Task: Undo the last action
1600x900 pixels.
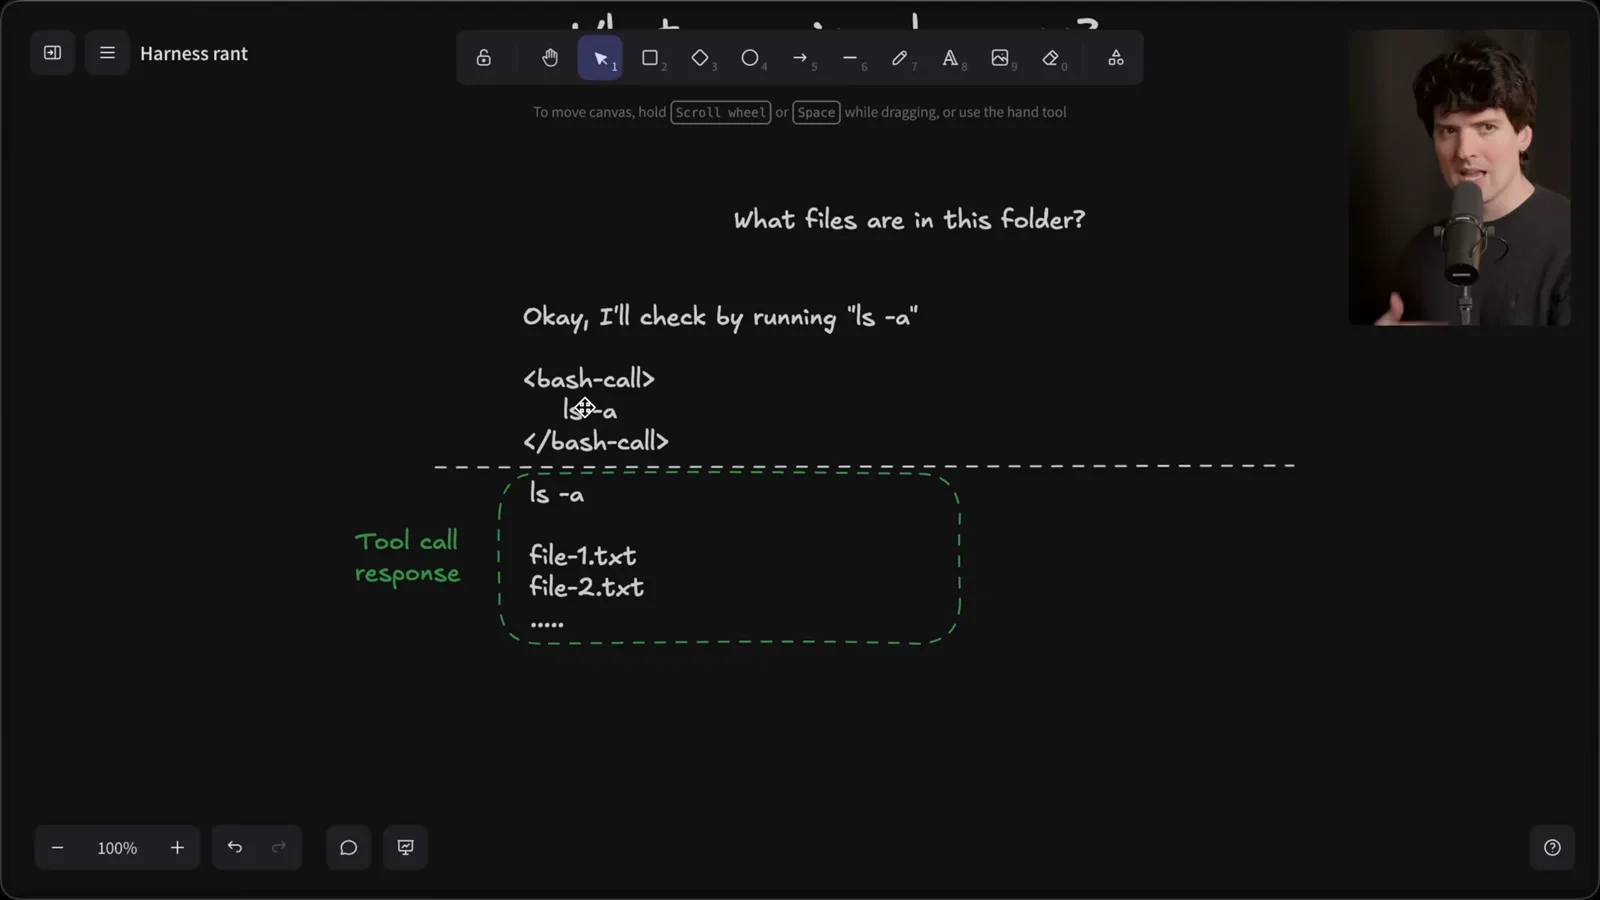Action: pyautogui.click(x=235, y=848)
